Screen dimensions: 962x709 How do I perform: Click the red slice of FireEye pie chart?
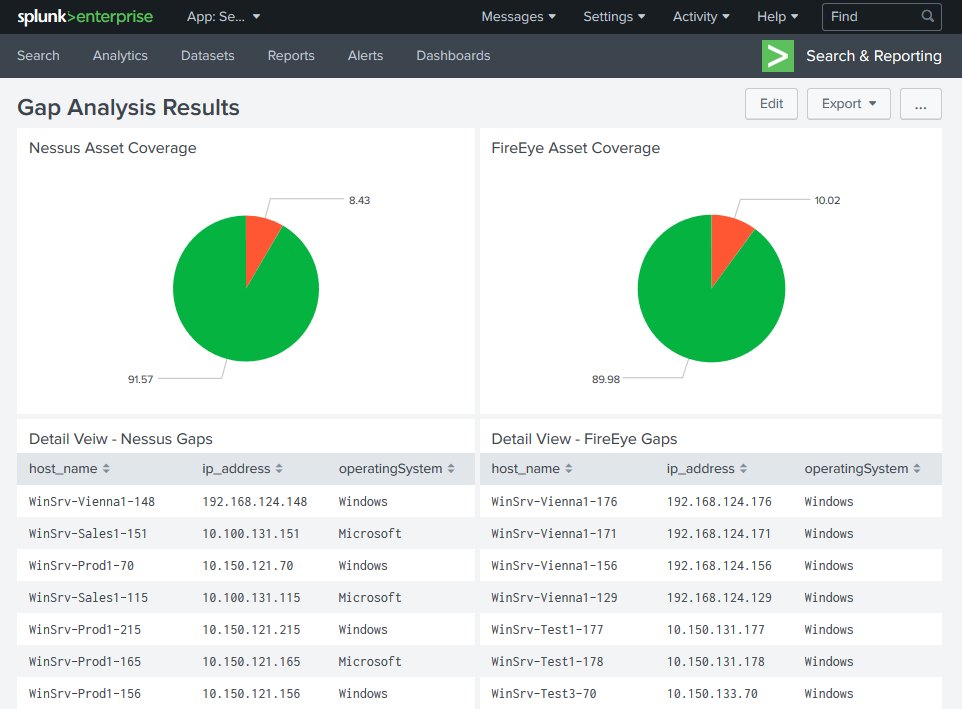(727, 243)
